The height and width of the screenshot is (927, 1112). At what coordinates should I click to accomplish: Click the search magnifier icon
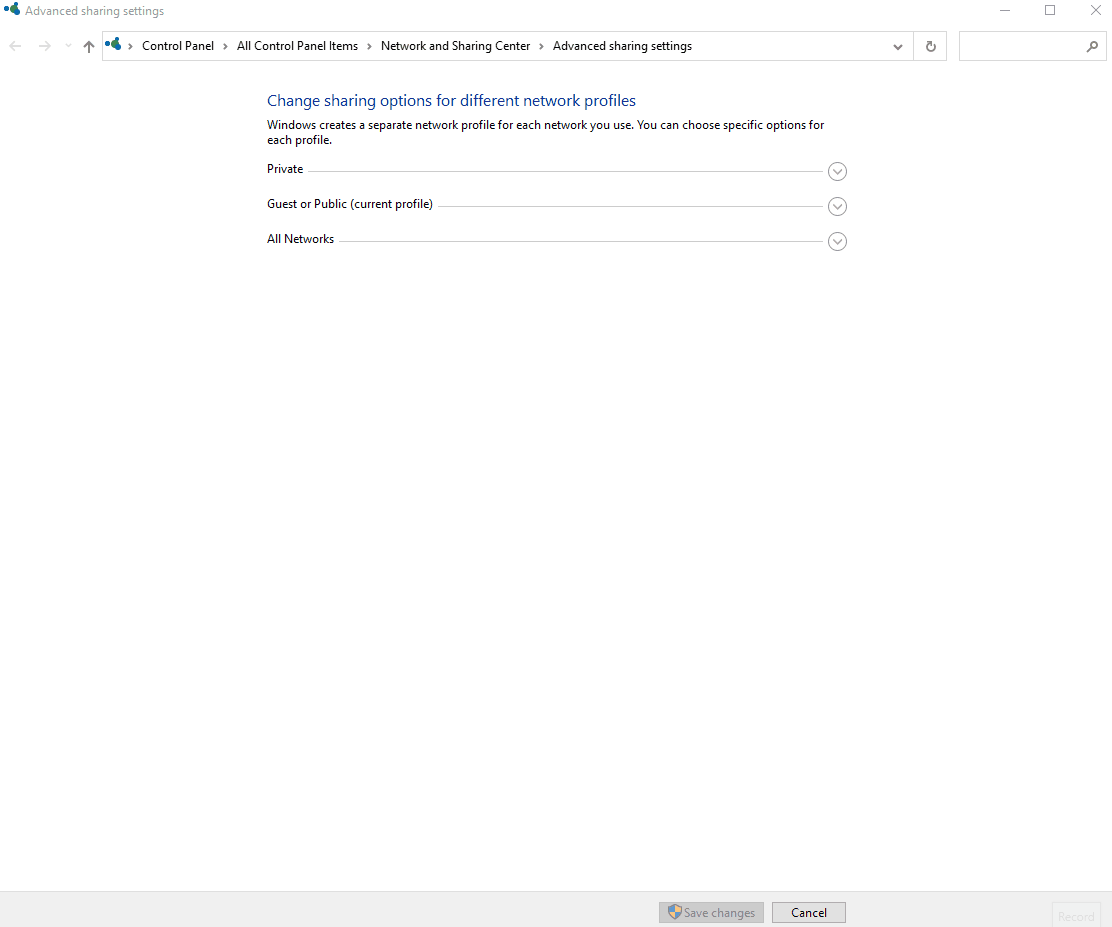click(x=1092, y=46)
